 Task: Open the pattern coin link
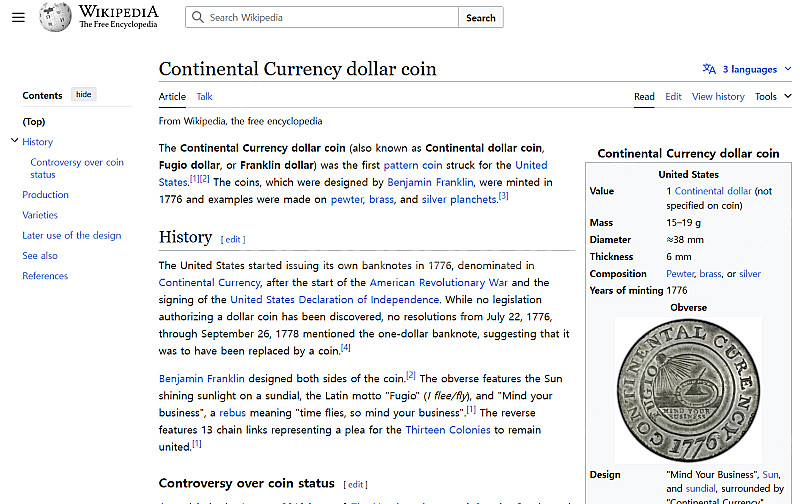pyautogui.click(x=413, y=165)
